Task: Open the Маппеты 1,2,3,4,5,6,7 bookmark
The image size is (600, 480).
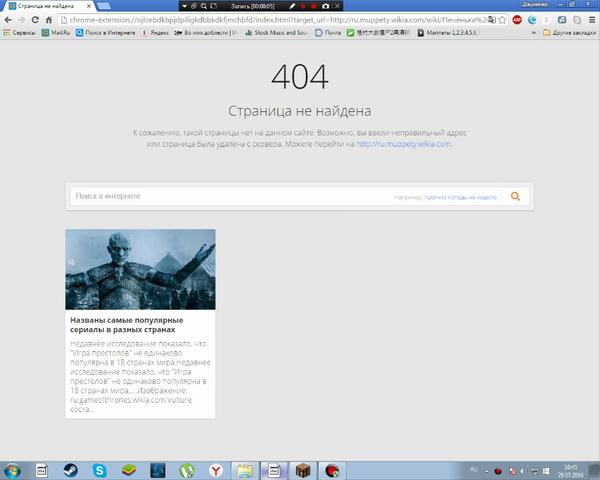Action: coord(448,33)
